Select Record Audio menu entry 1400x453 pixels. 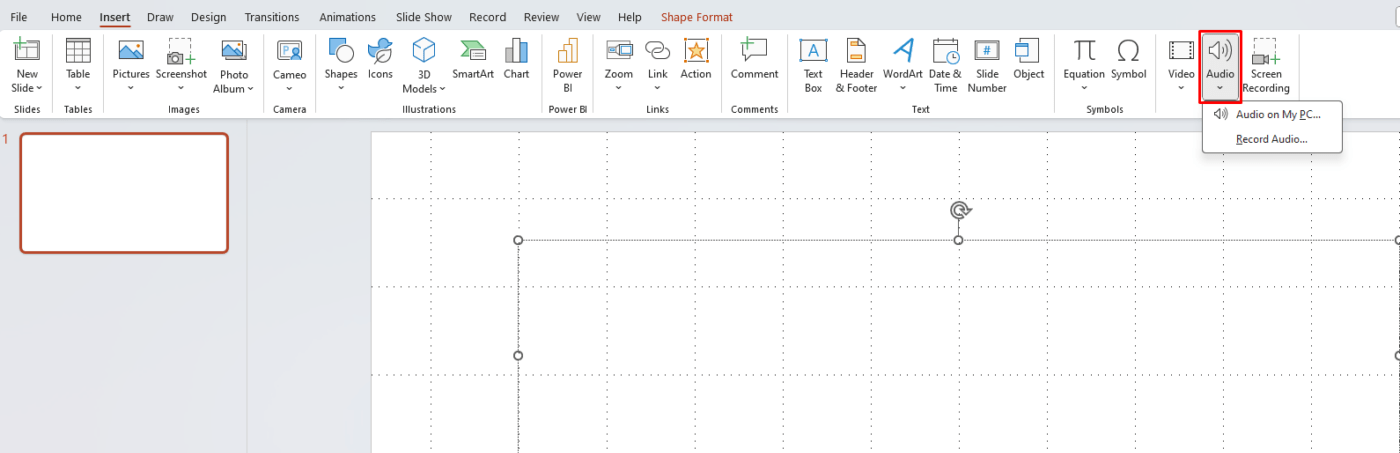click(1271, 139)
